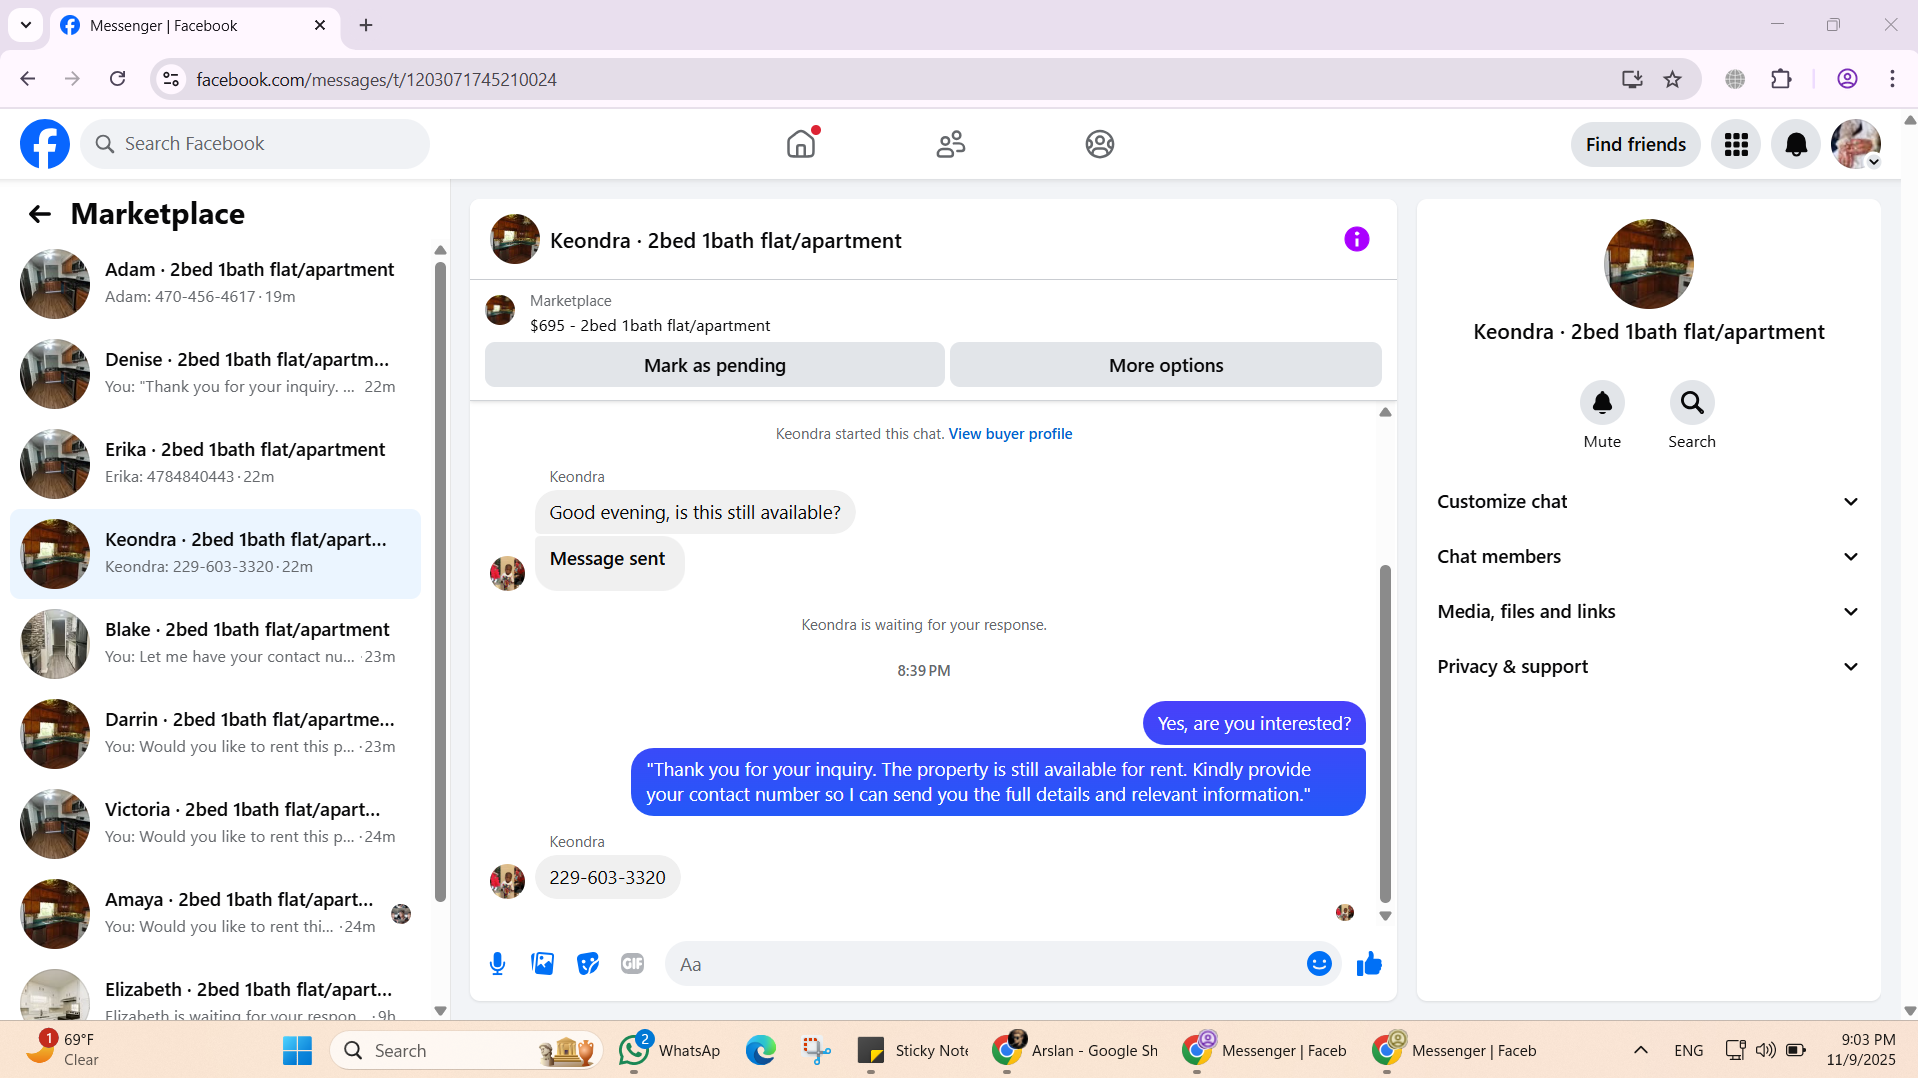Go to the Home feed icon
The image size is (1918, 1078).
[801, 144]
